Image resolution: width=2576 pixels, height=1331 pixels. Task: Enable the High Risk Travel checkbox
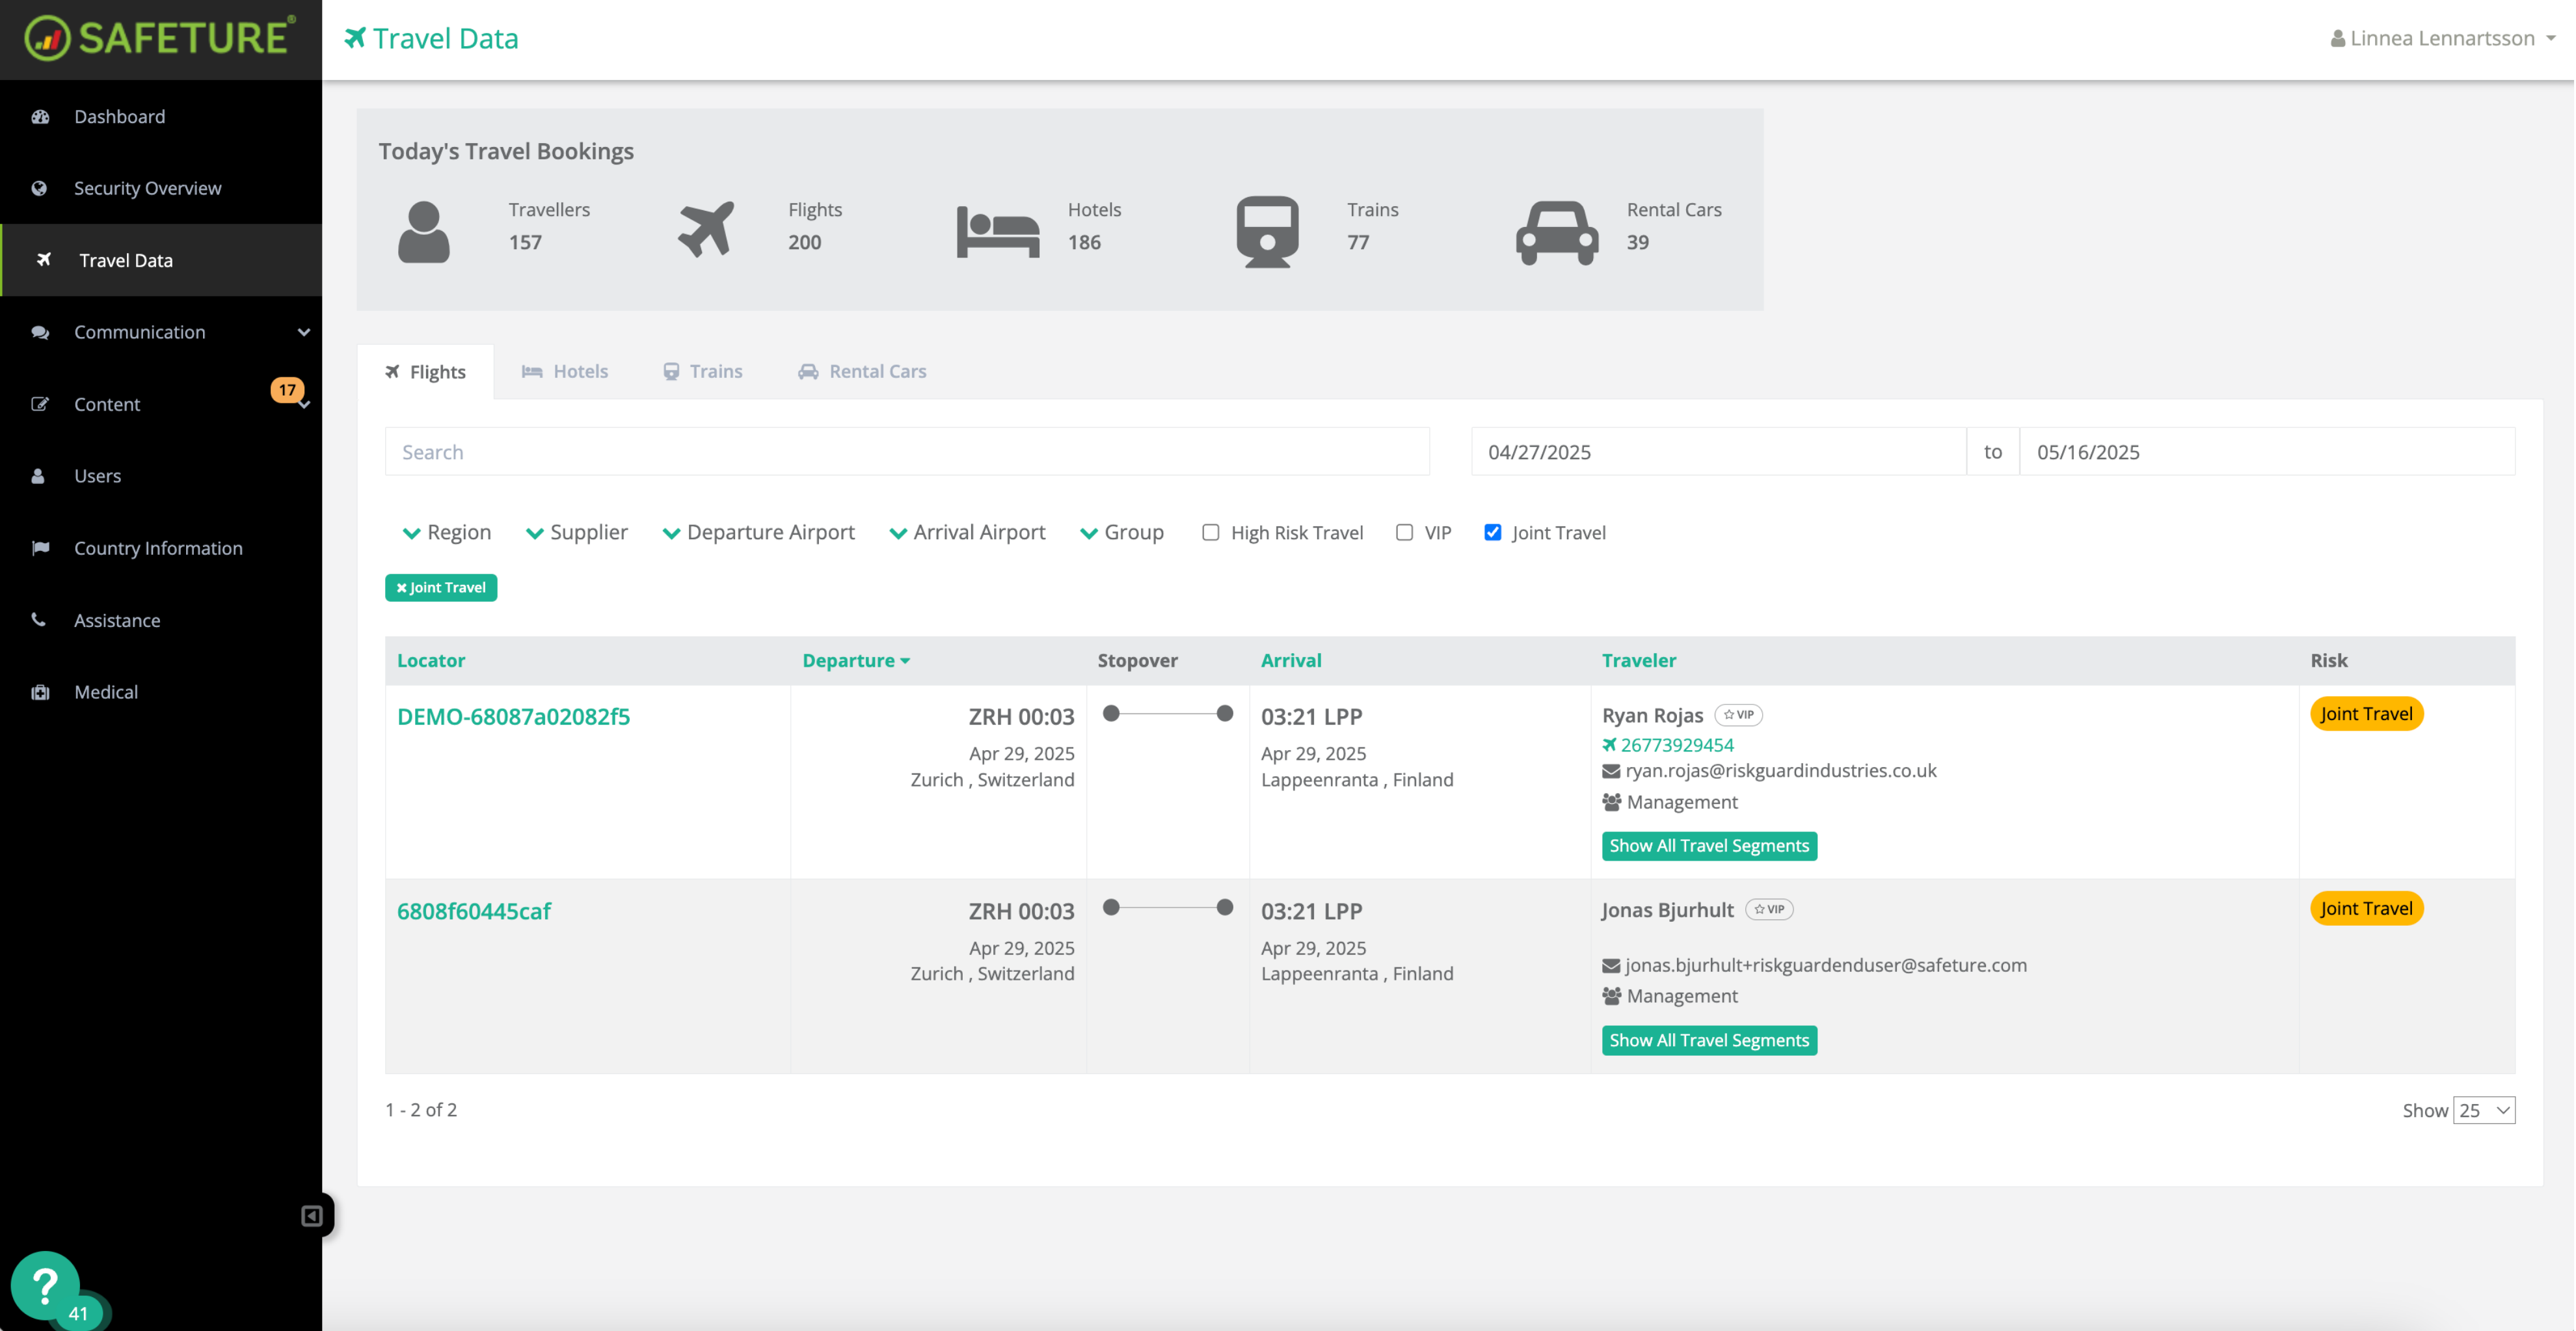tap(1210, 532)
